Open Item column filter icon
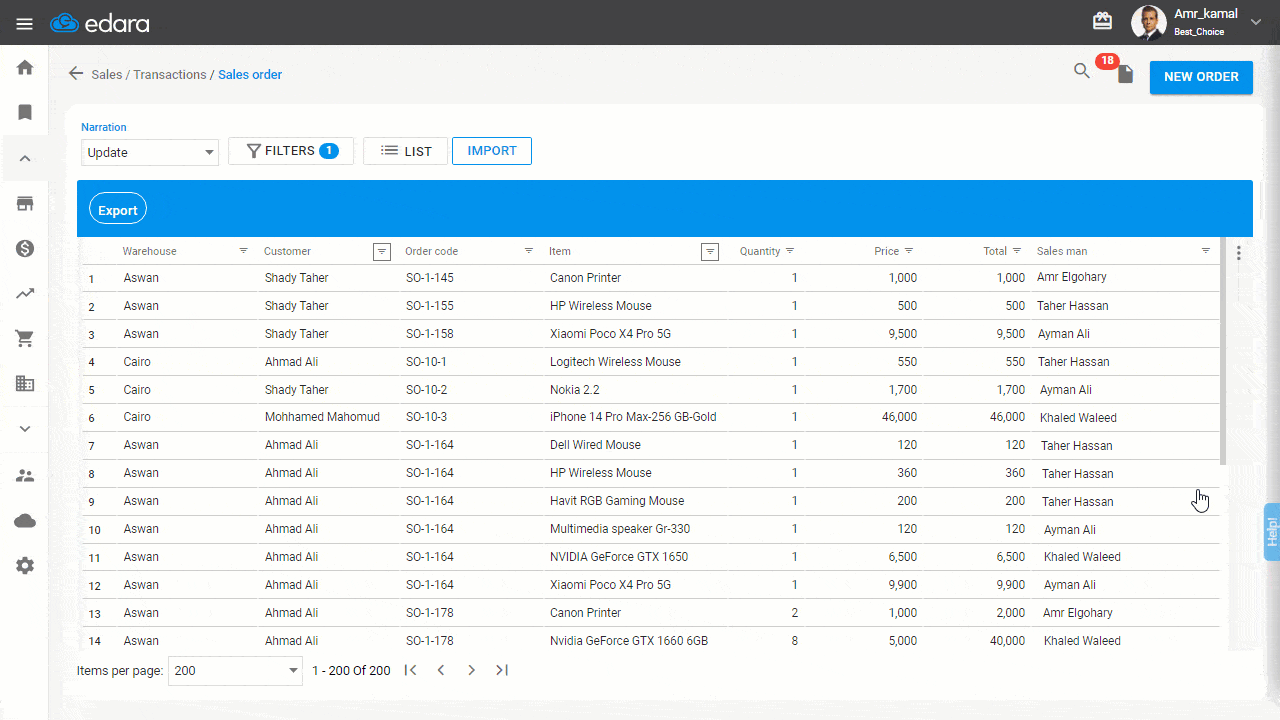Viewport: 1280px width, 720px height. (x=710, y=252)
